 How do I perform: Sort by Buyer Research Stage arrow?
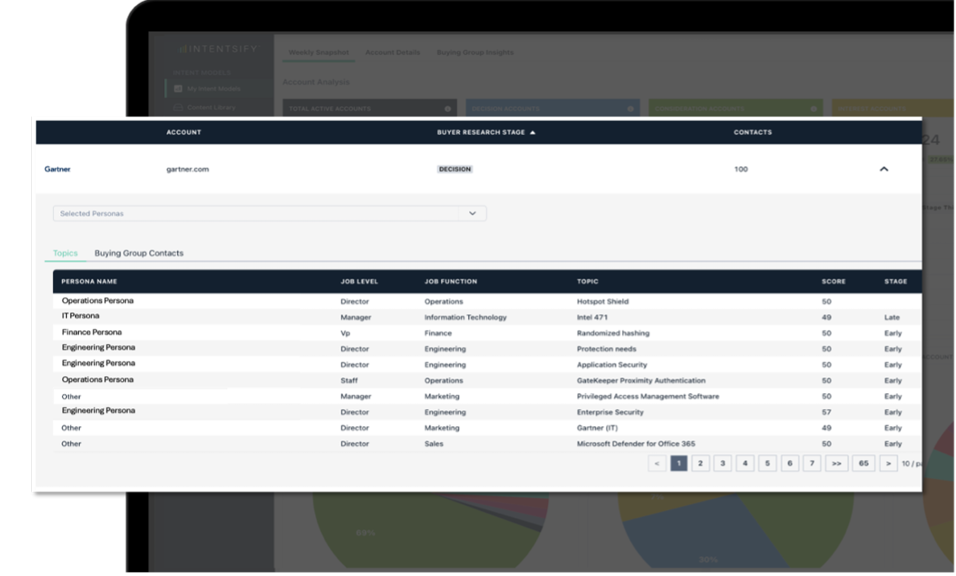tap(533, 133)
